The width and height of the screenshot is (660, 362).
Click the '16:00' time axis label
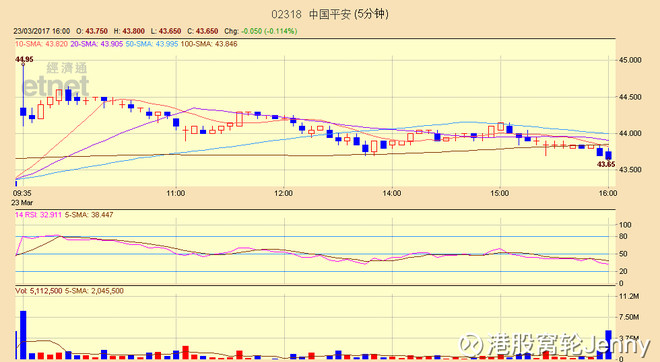[608, 193]
